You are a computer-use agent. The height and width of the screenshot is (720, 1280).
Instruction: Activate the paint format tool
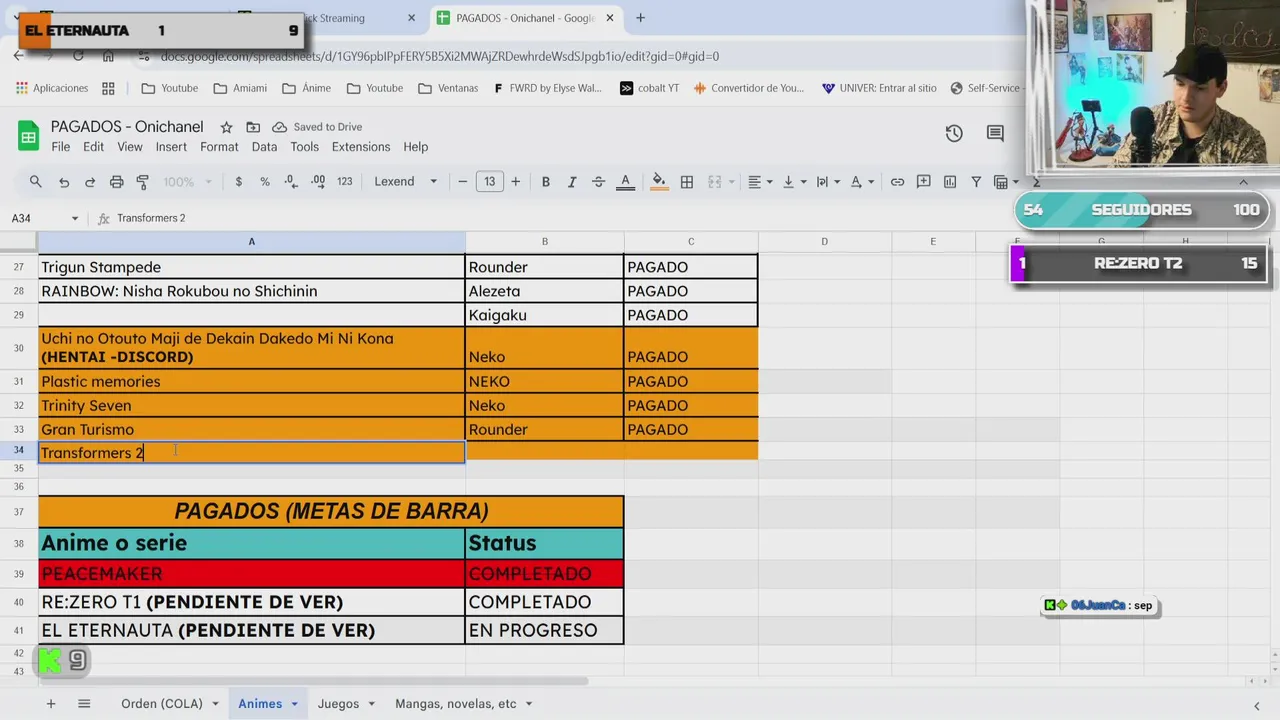tap(143, 182)
